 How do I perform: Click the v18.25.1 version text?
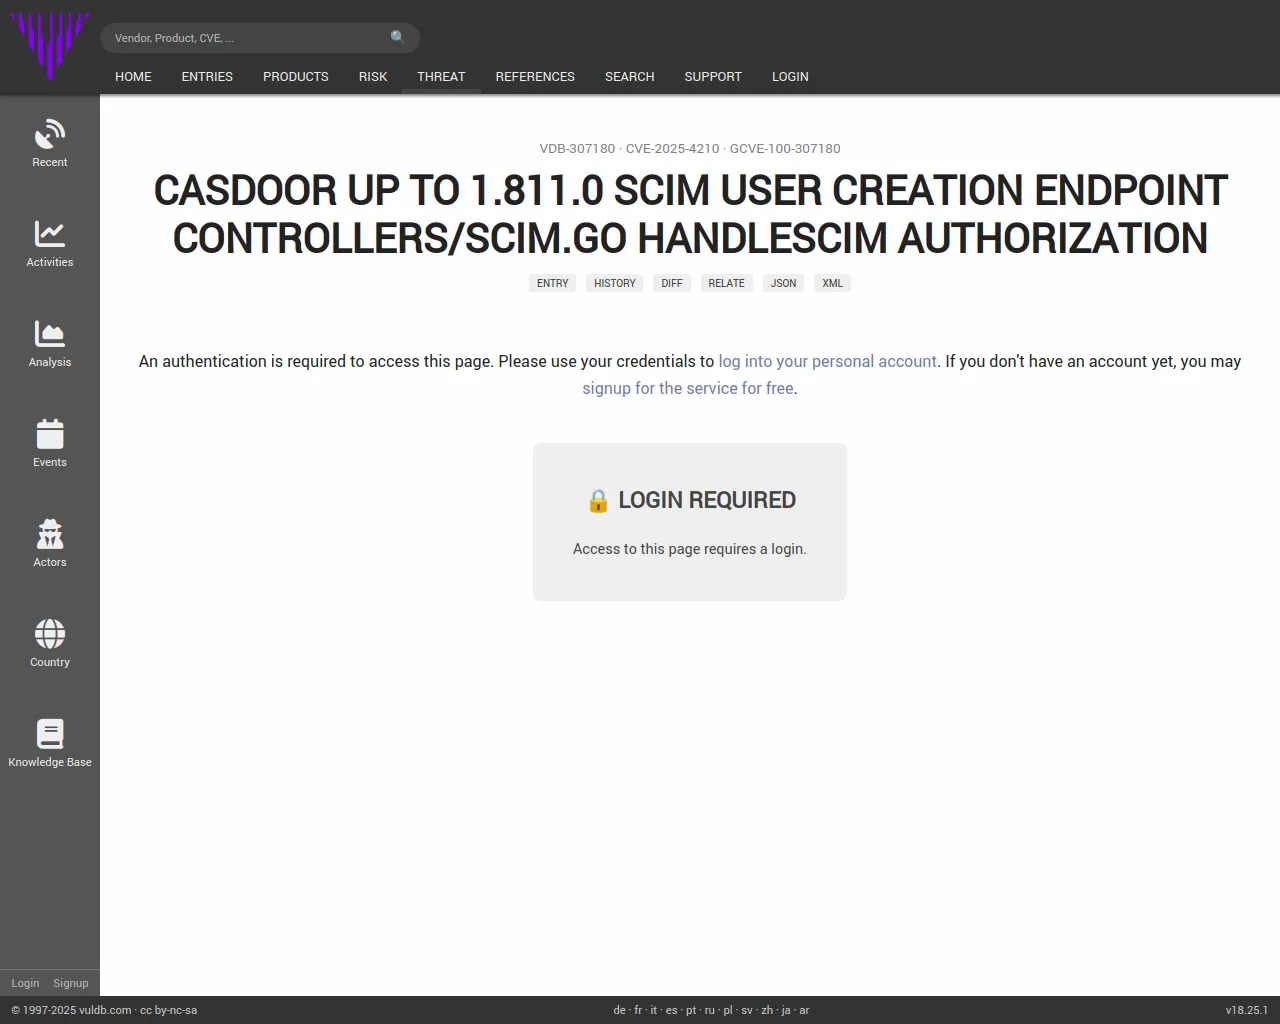point(1247,1010)
